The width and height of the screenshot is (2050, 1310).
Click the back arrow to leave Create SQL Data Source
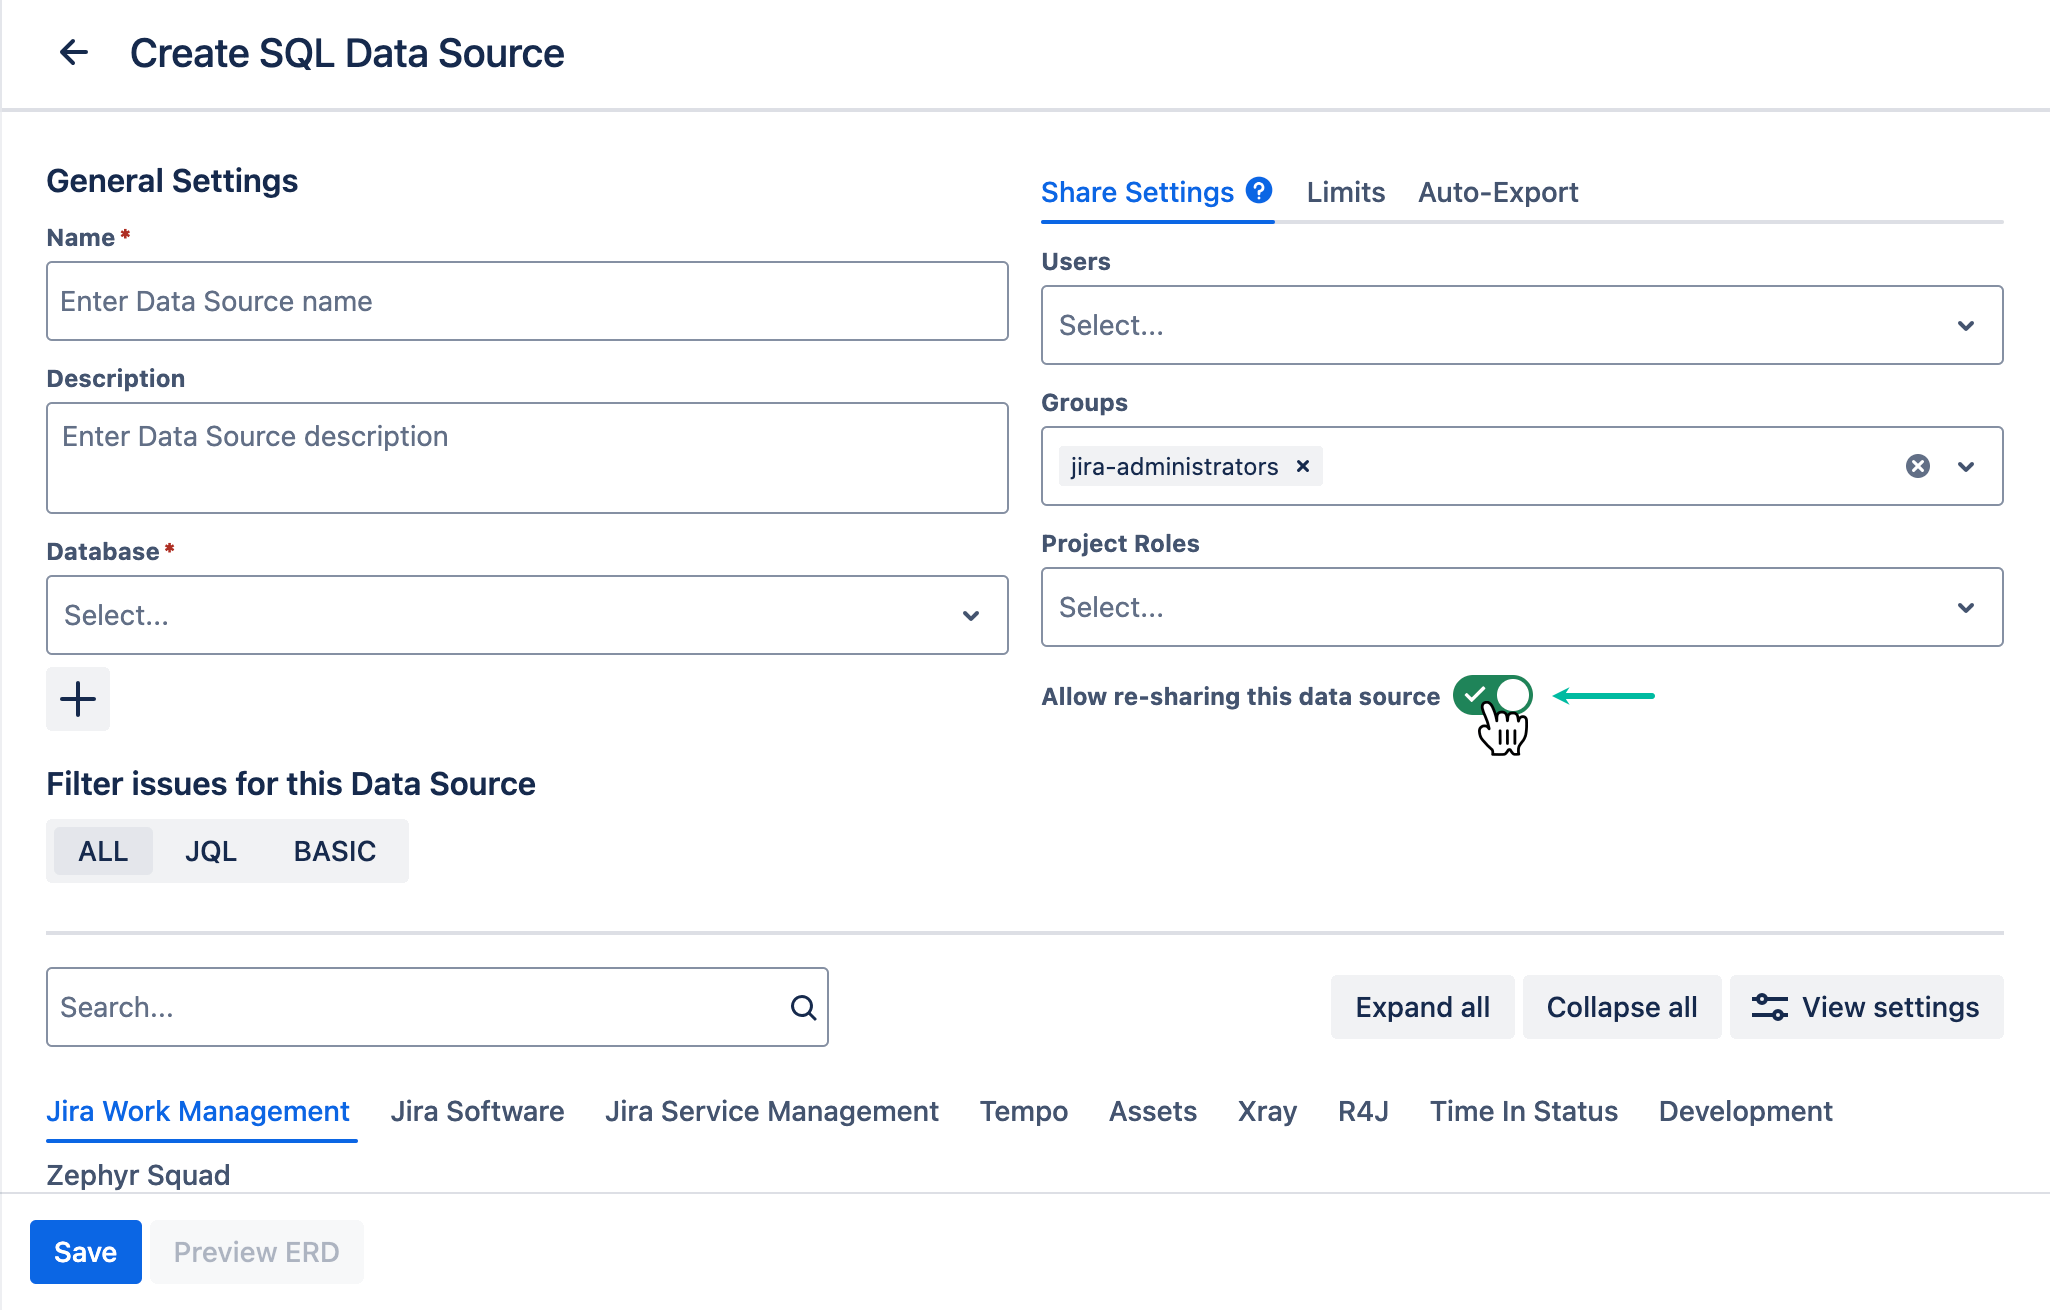(x=74, y=52)
